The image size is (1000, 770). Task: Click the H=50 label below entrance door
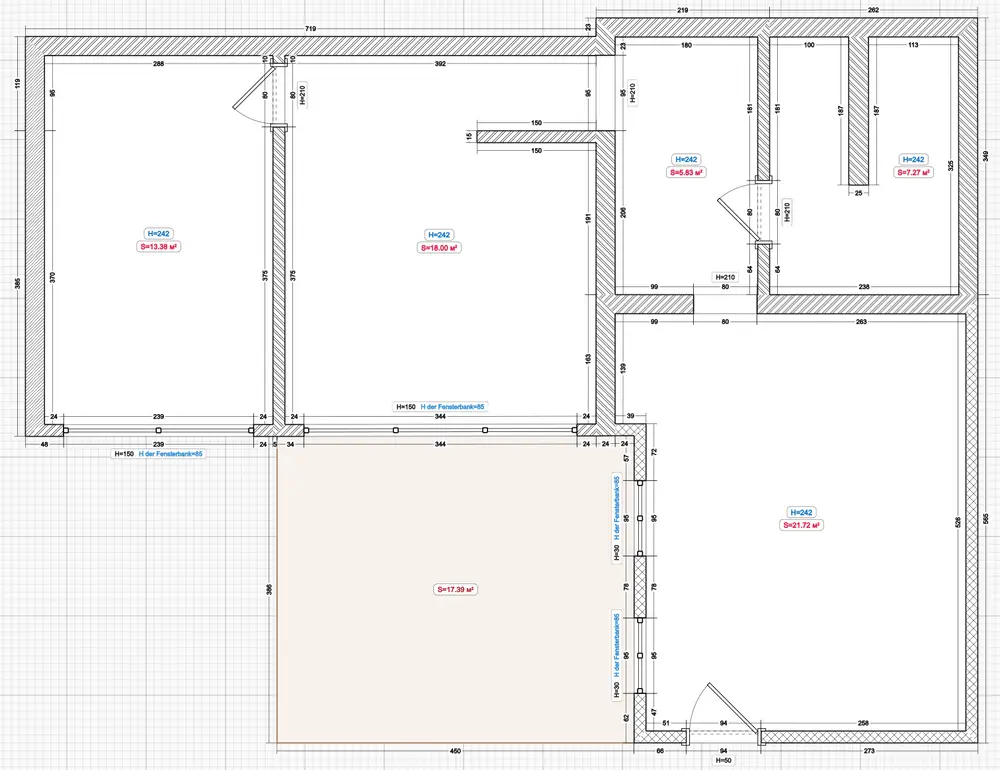pyautogui.click(x=723, y=761)
